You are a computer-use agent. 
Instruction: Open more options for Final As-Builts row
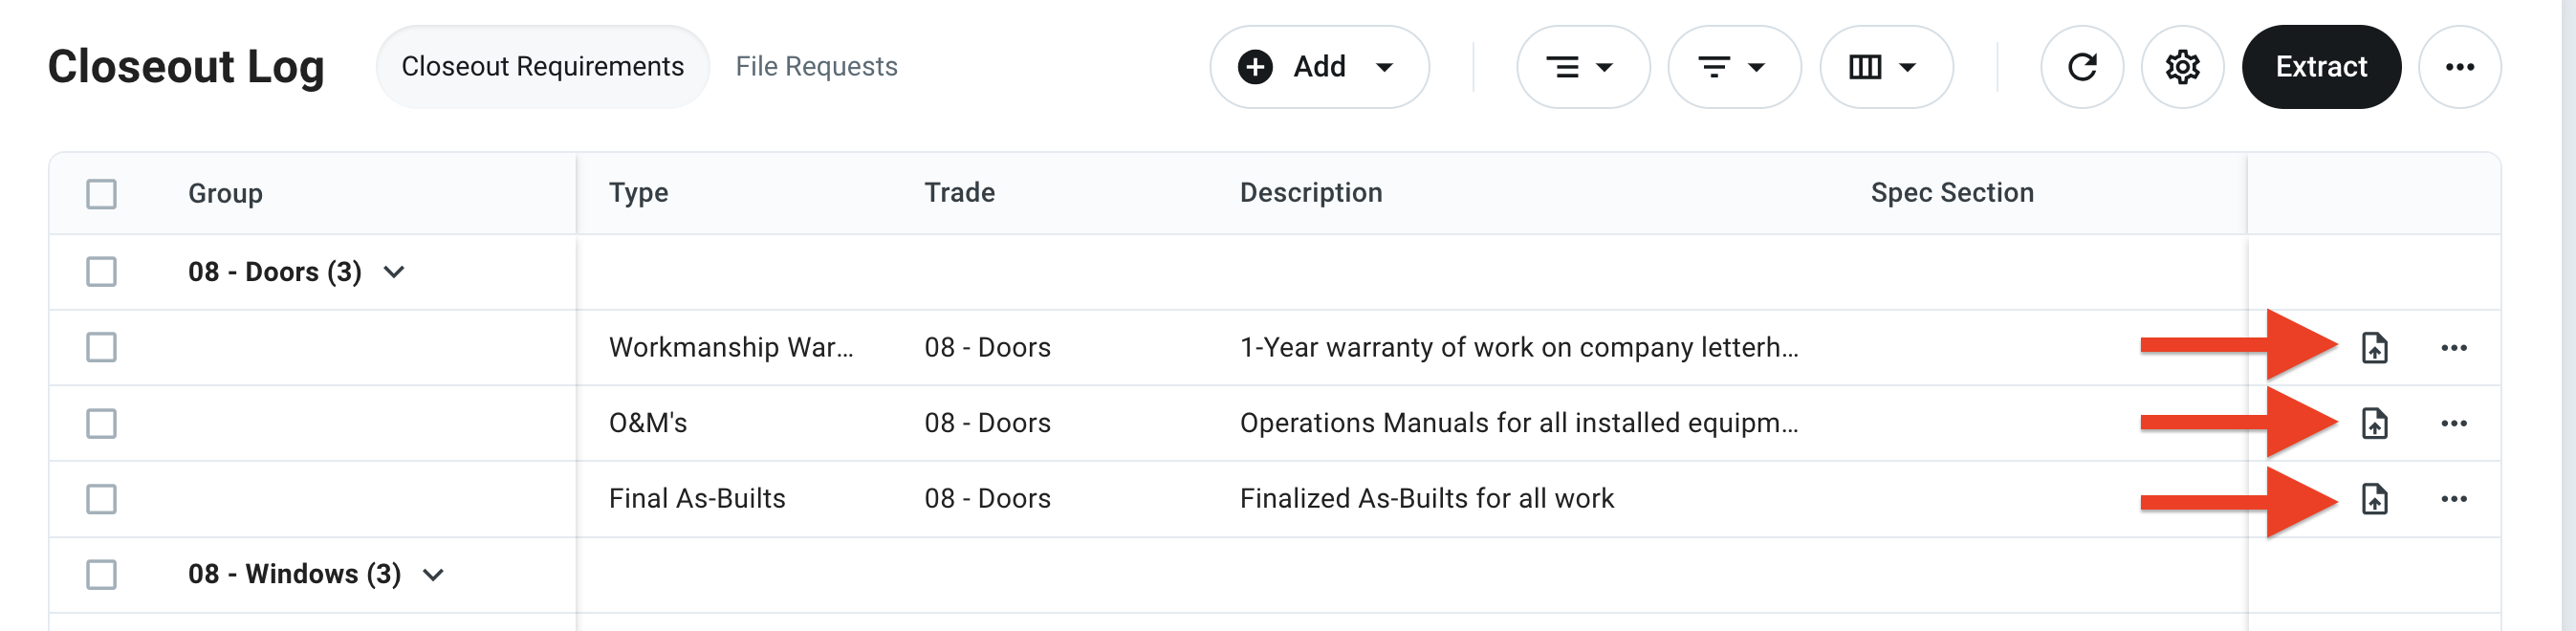(2453, 499)
